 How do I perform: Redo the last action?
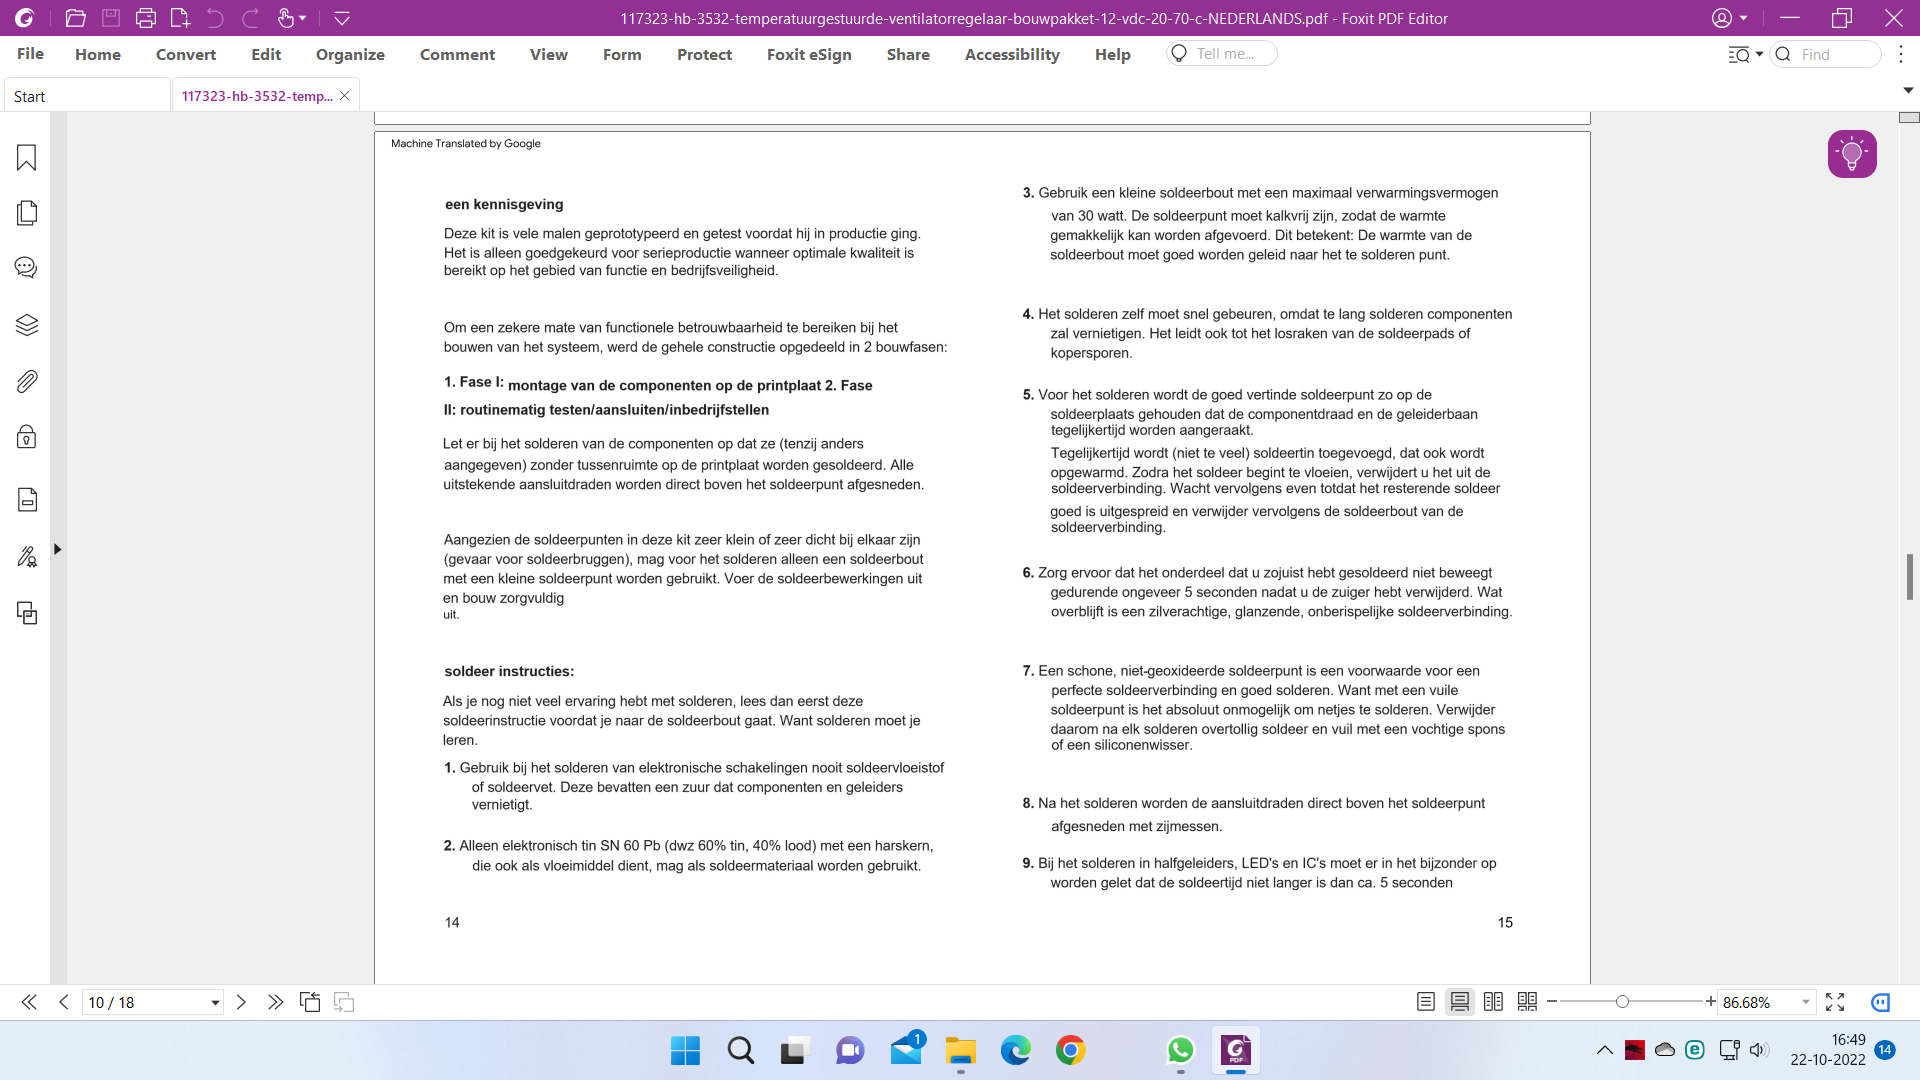point(251,18)
